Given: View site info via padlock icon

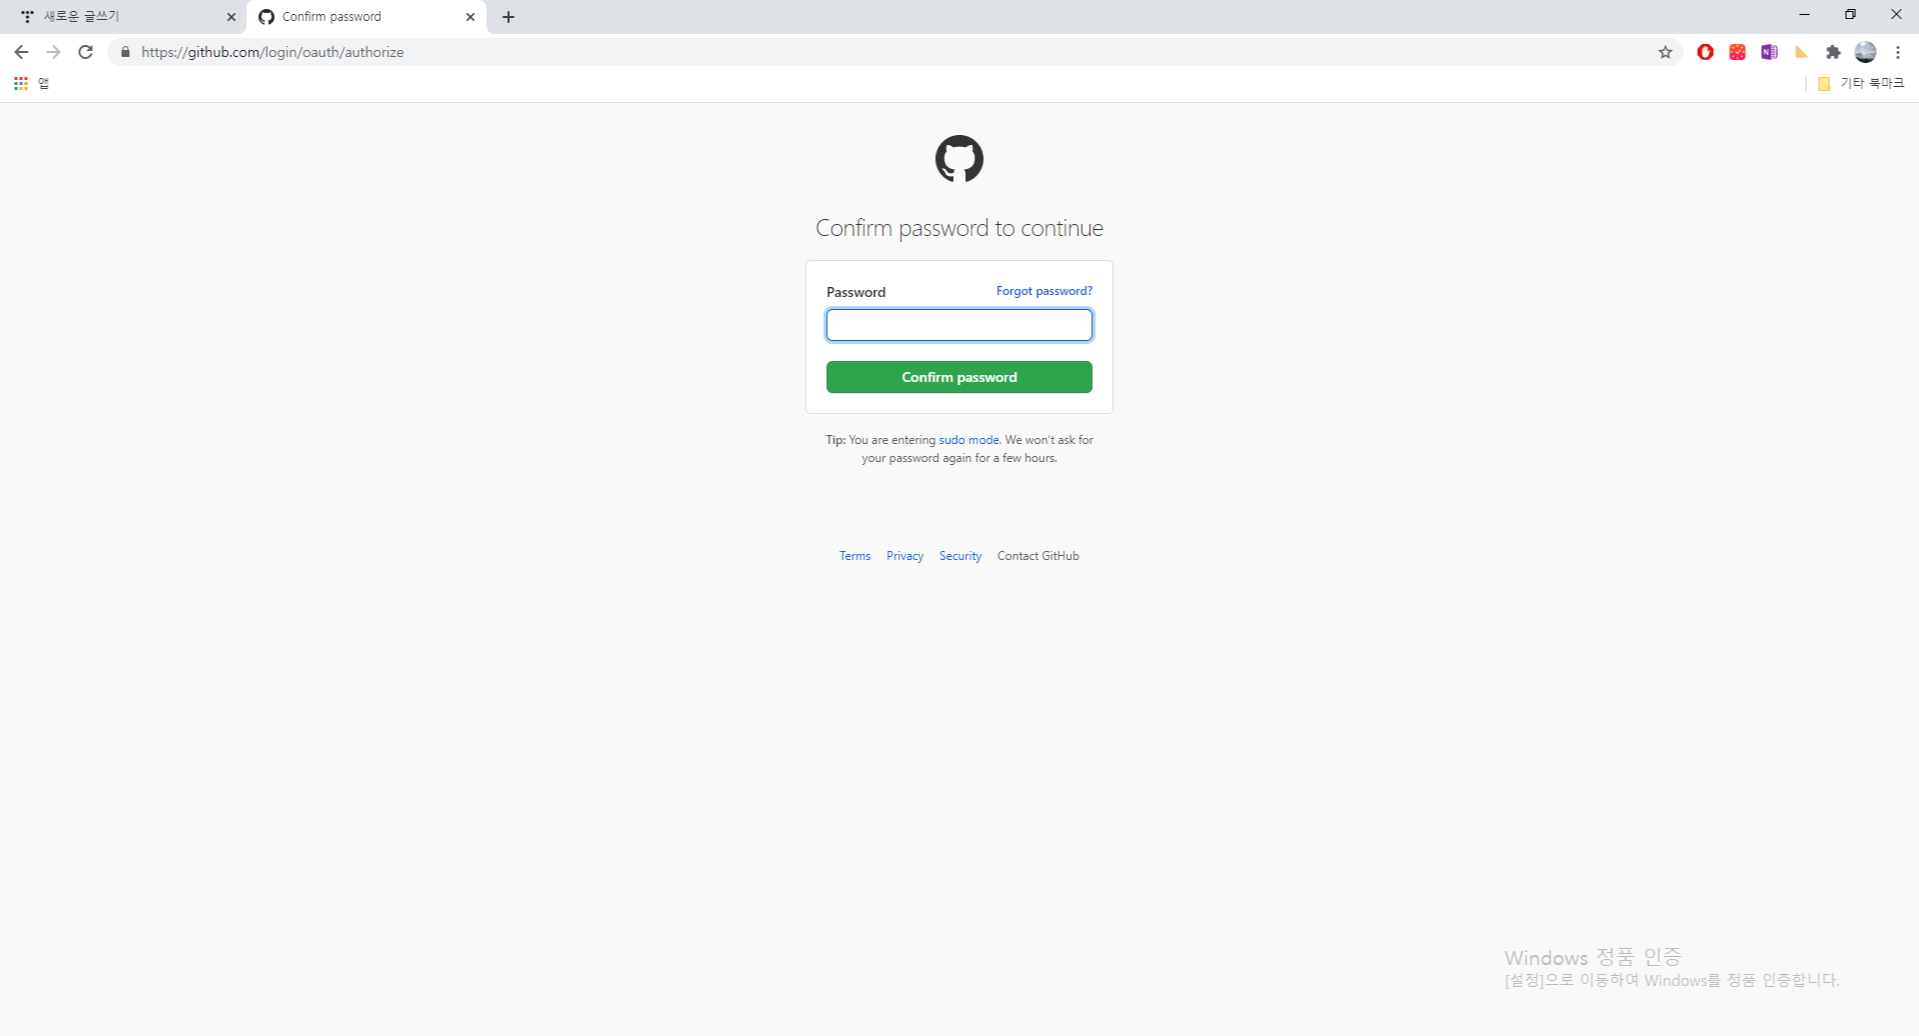Looking at the screenshot, I should [125, 52].
